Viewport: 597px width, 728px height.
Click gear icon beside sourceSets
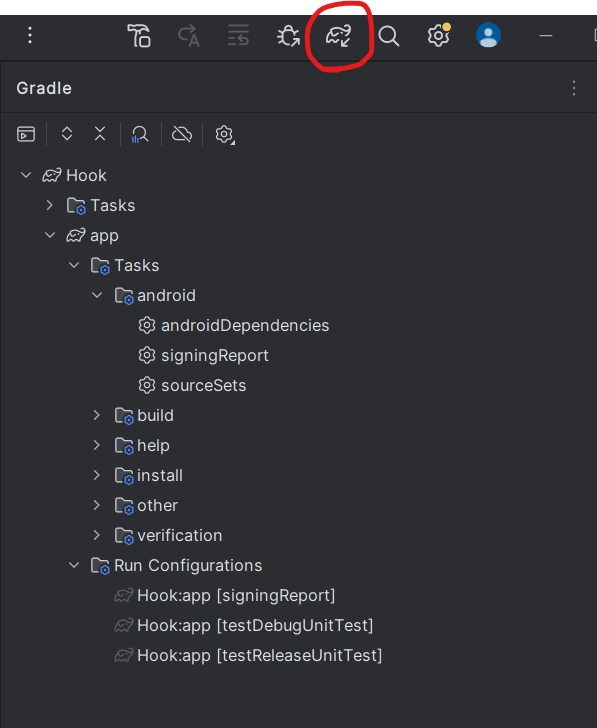click(147, 385)
